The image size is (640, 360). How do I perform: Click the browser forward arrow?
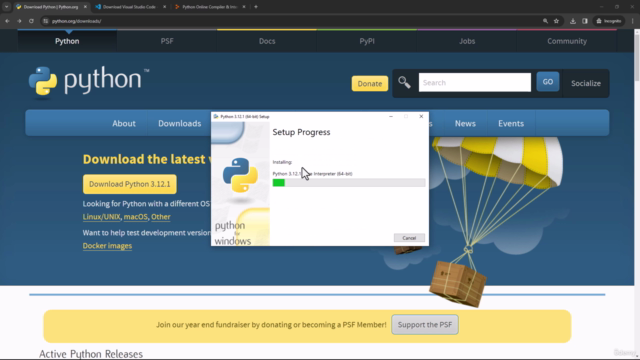click(19, 21)
